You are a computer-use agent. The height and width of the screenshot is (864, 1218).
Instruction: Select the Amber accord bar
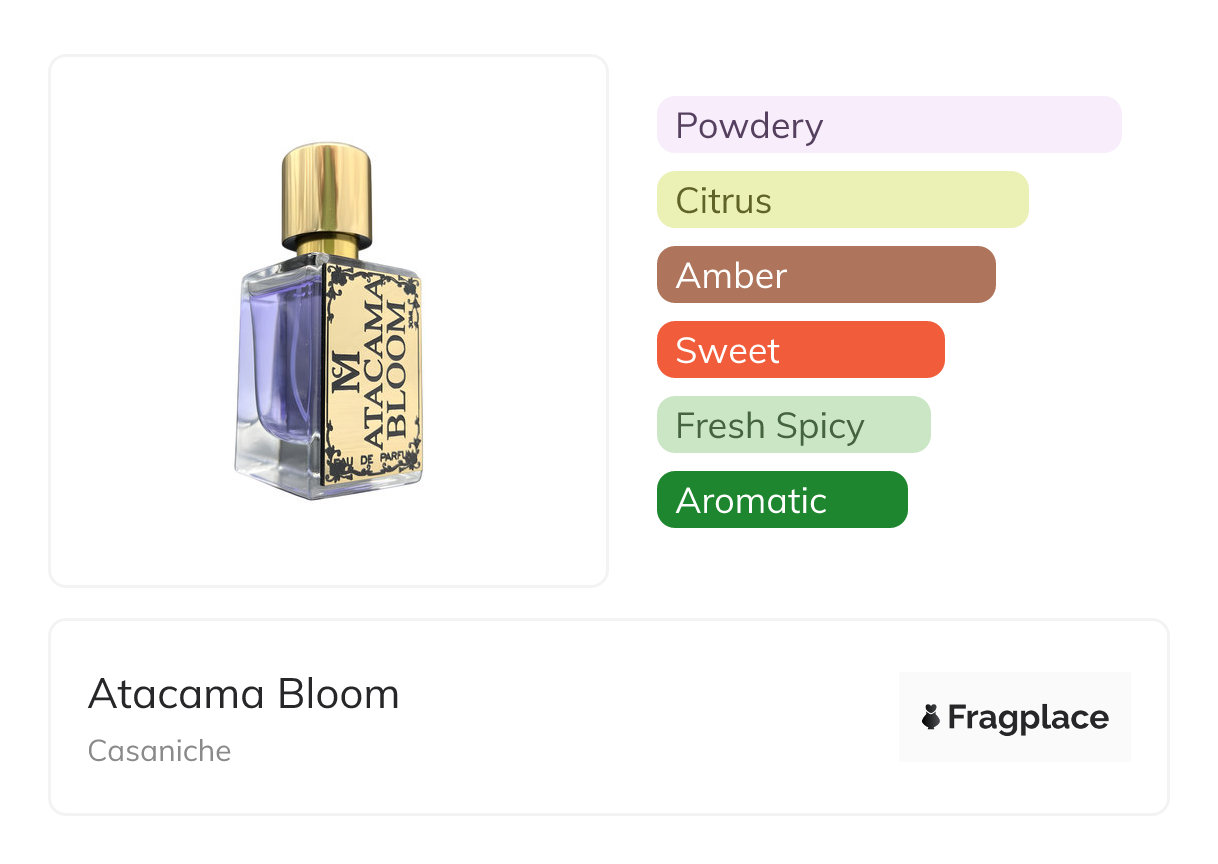pyautogui.click(x=826, y=275)
